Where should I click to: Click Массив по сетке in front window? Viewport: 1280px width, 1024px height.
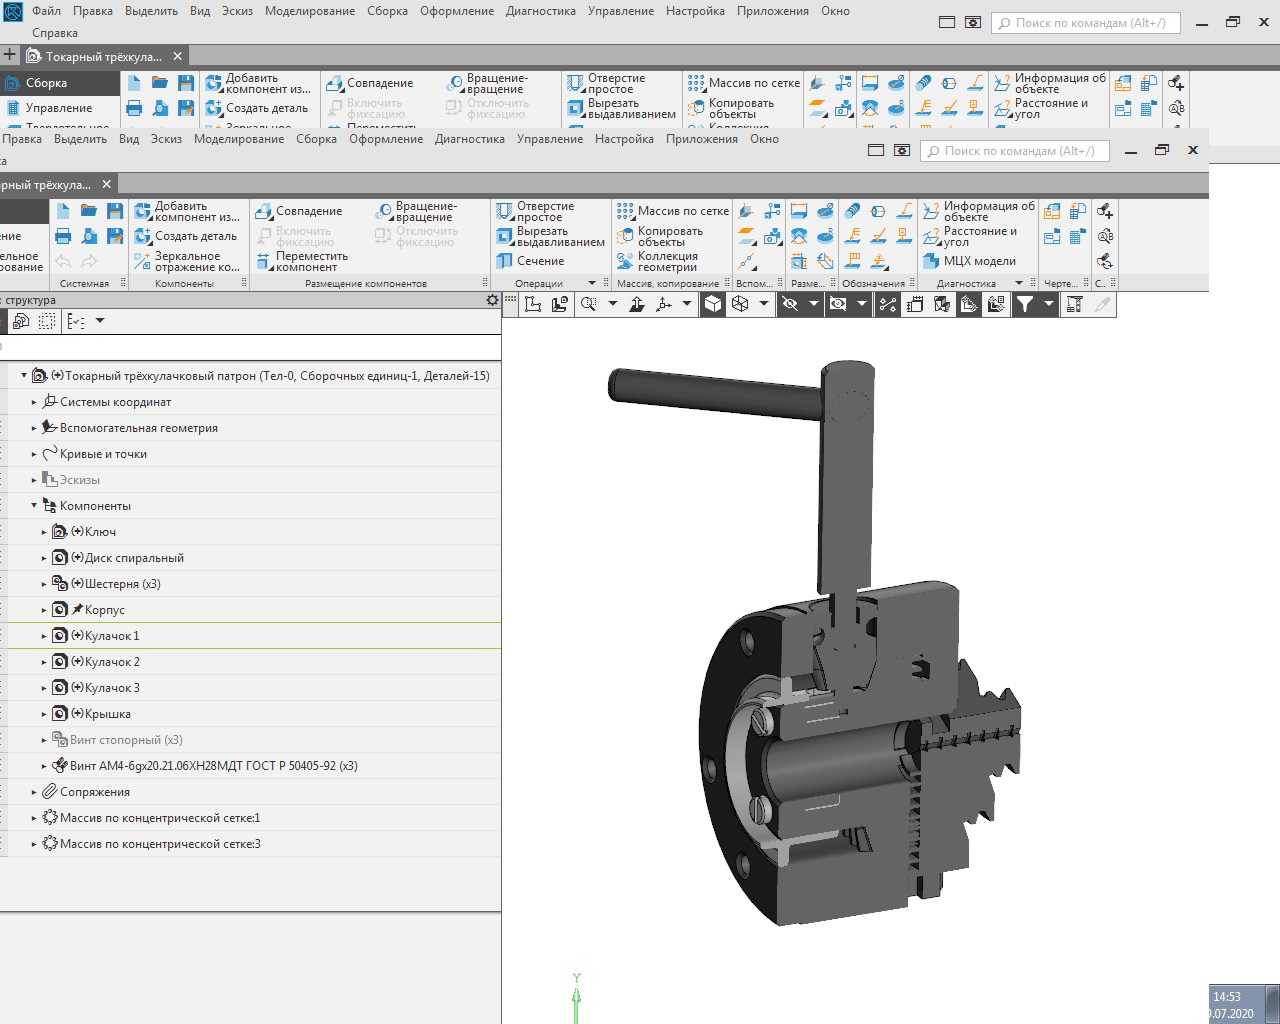point(673,211)
